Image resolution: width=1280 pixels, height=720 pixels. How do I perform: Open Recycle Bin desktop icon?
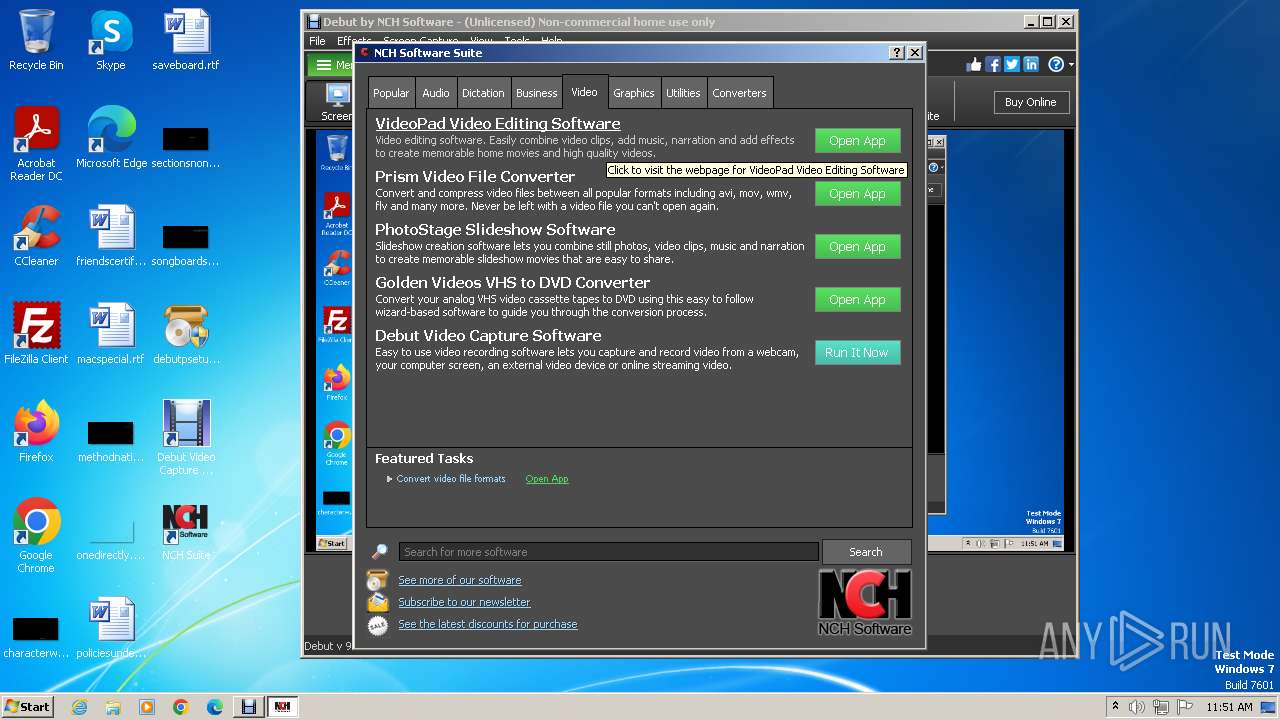(x=36, y=41)
